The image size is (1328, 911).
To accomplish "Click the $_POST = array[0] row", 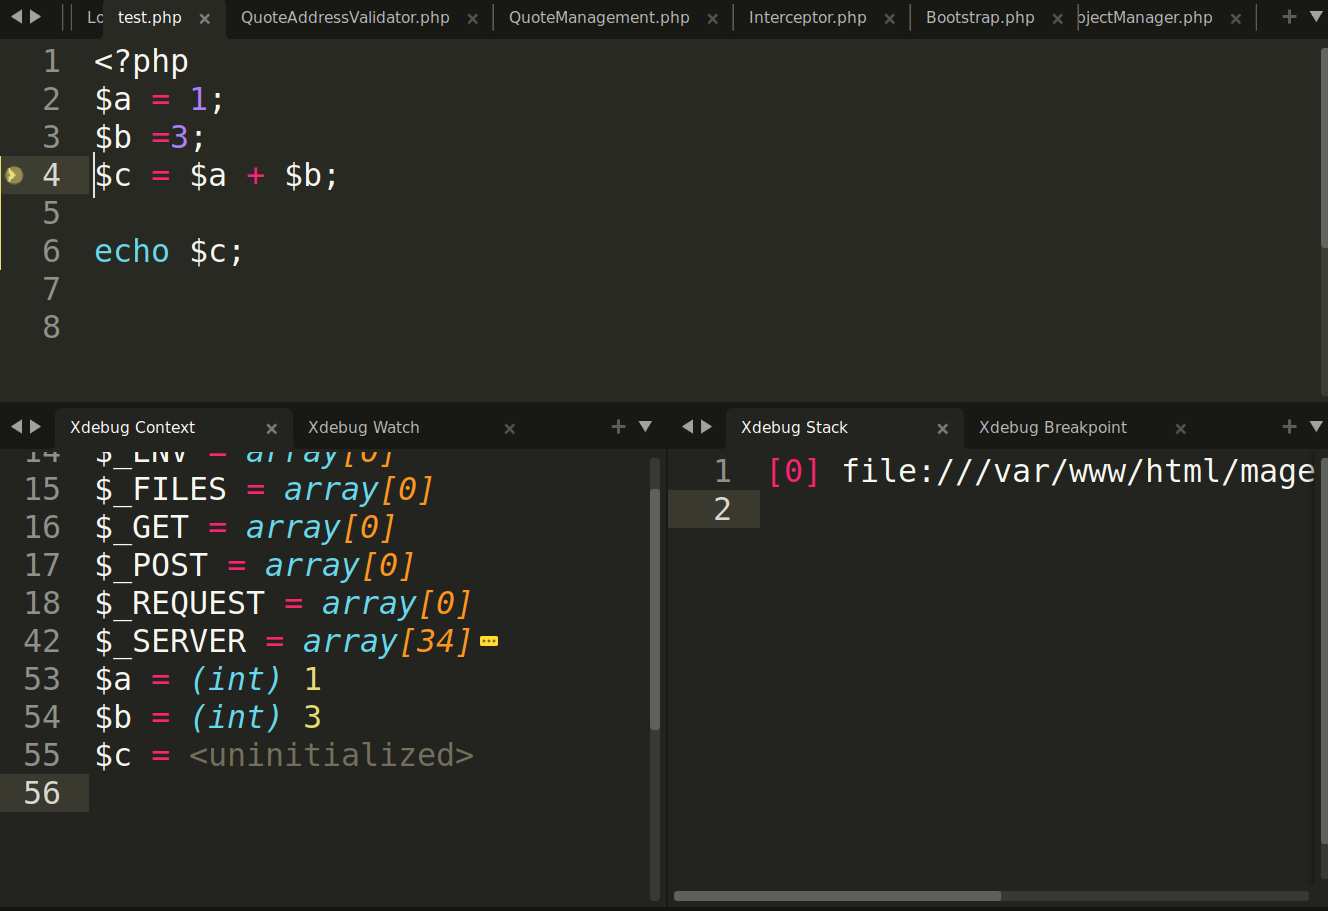I will pos(254,565).
